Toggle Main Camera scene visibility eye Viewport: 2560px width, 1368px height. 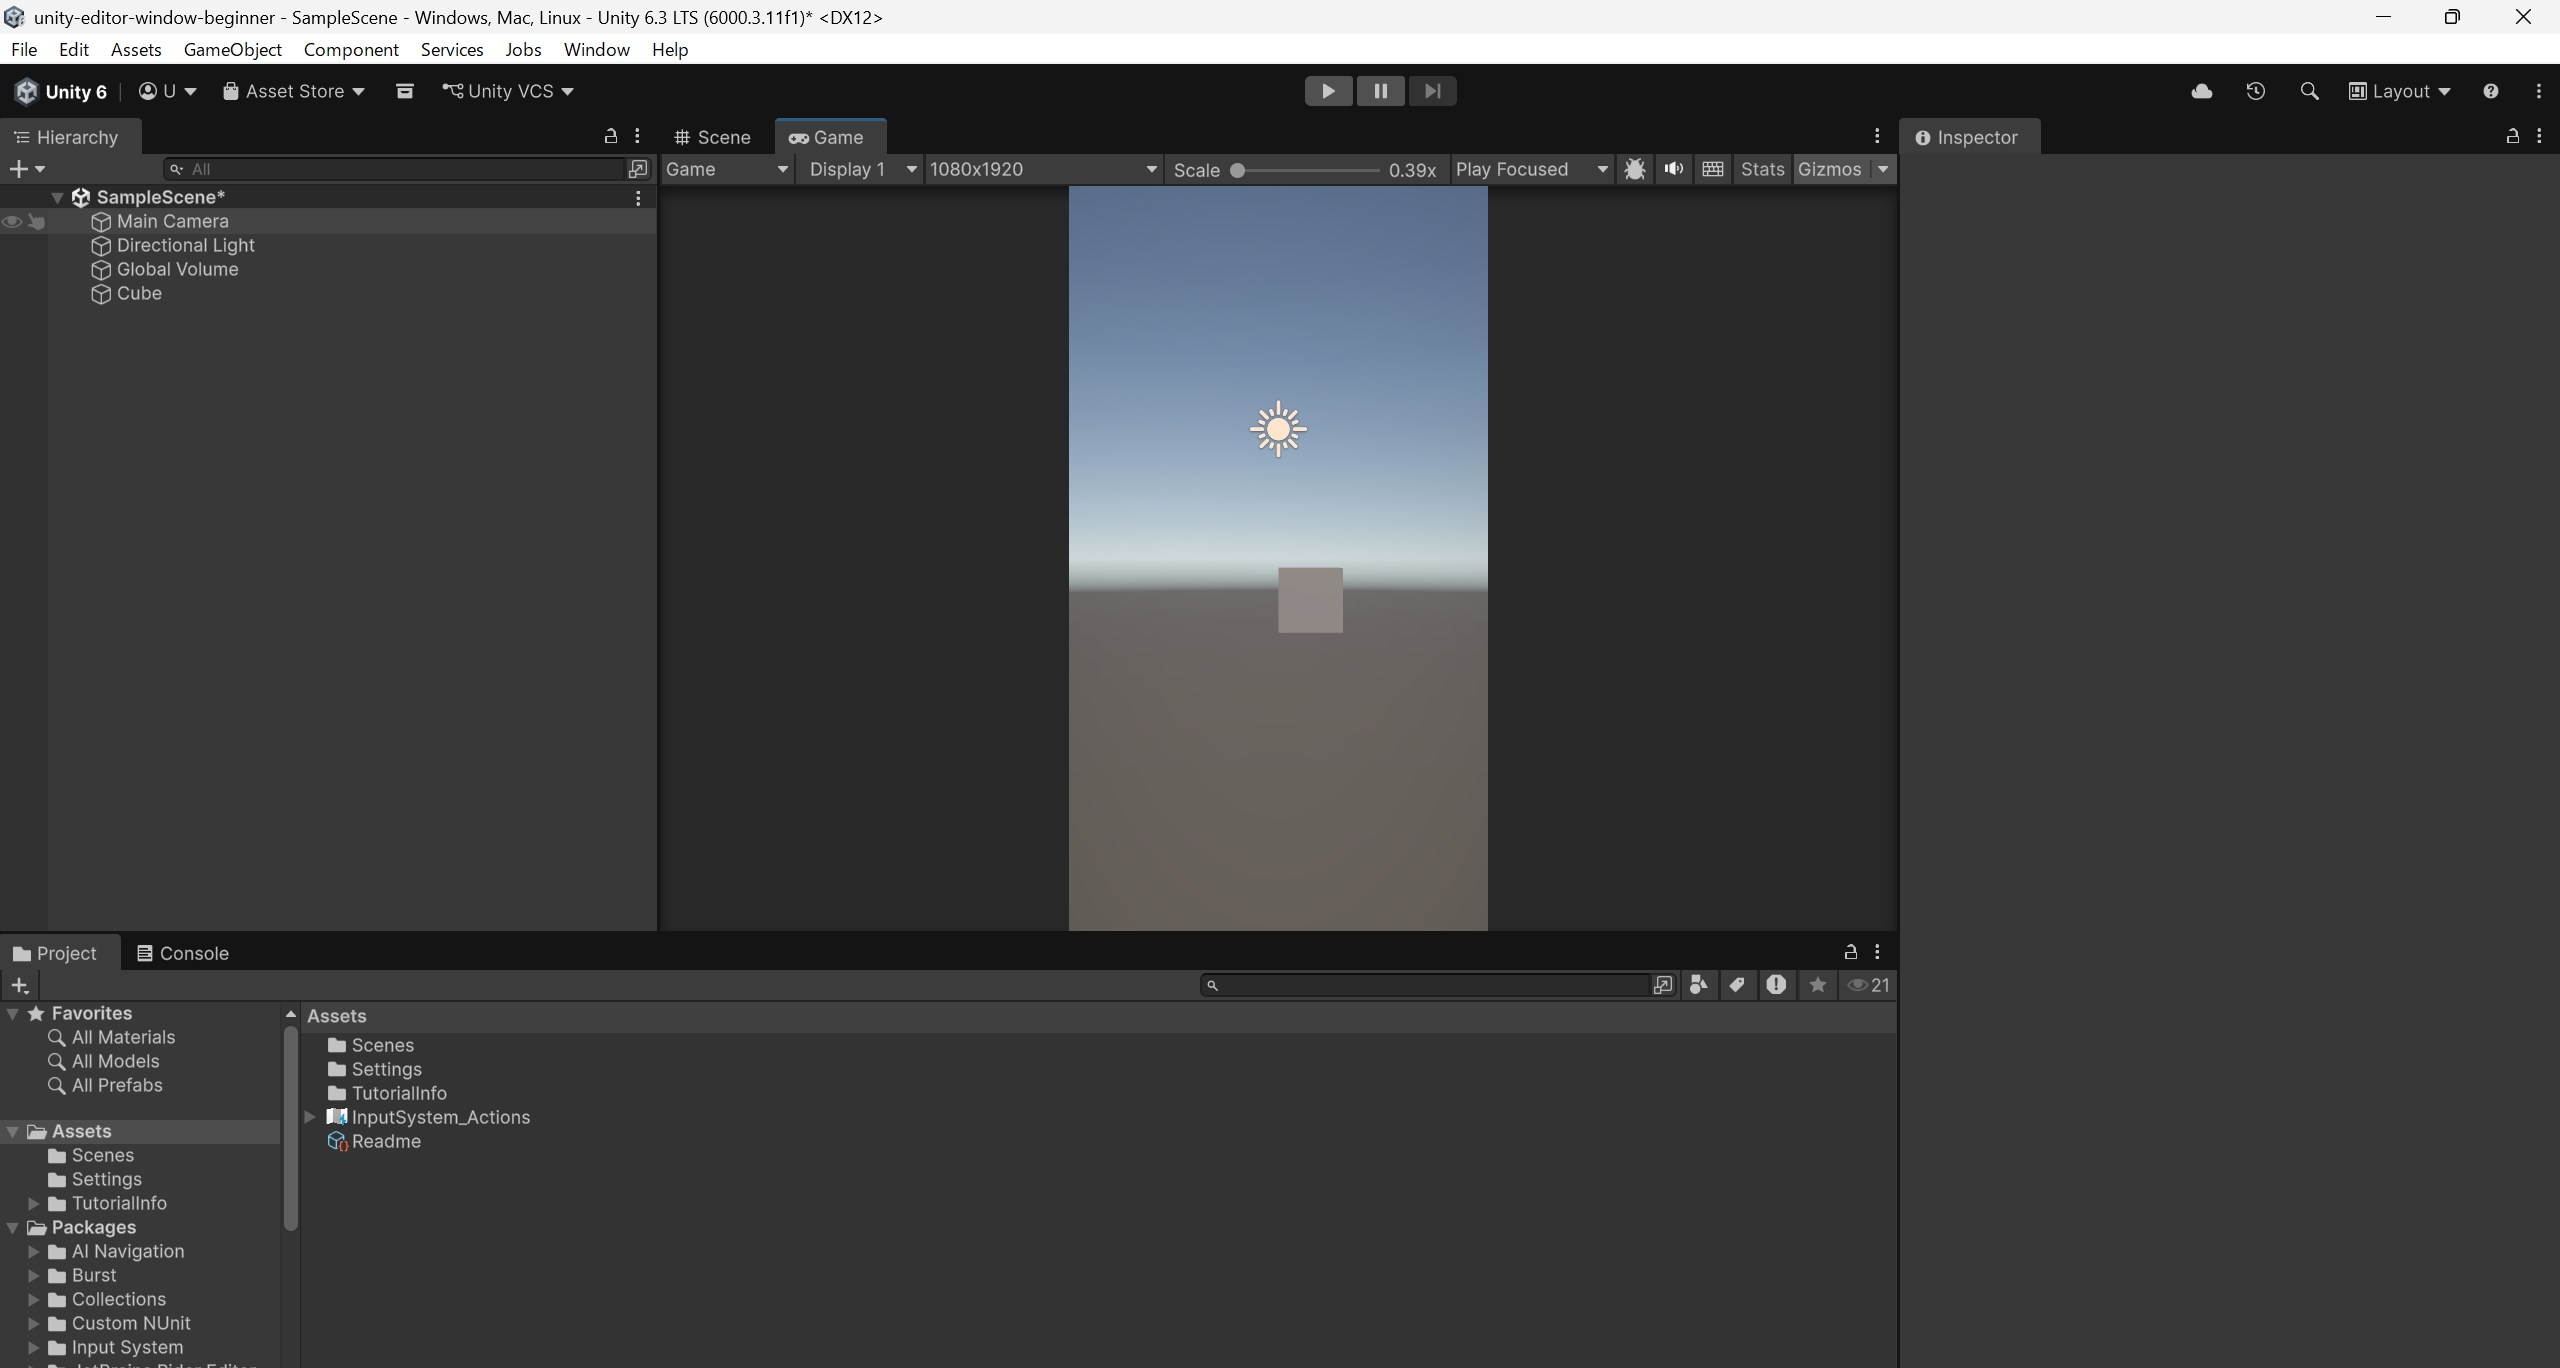click(12, 222)
